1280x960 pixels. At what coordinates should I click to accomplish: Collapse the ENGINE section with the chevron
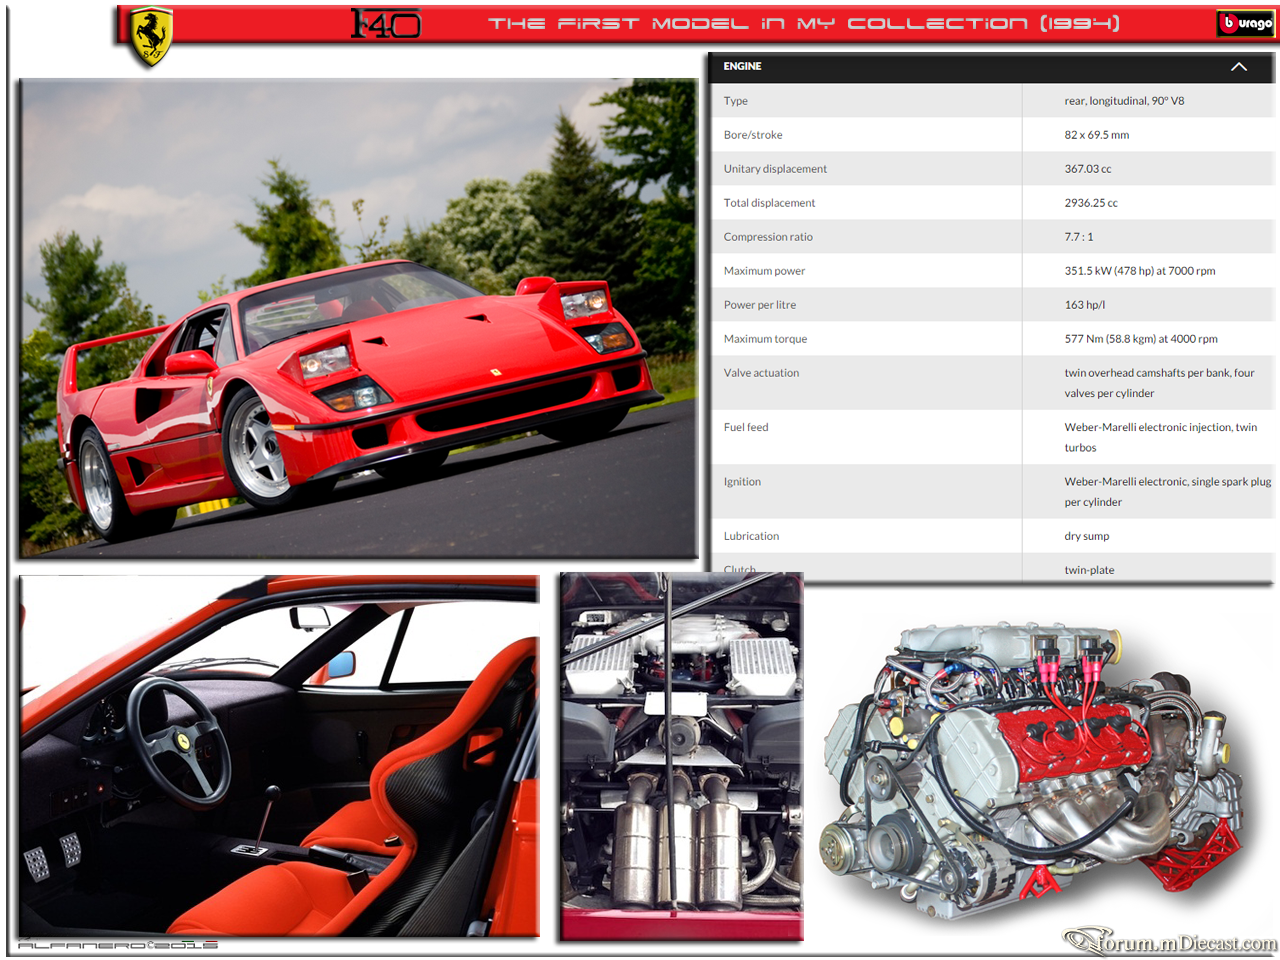coord(1239,67)
